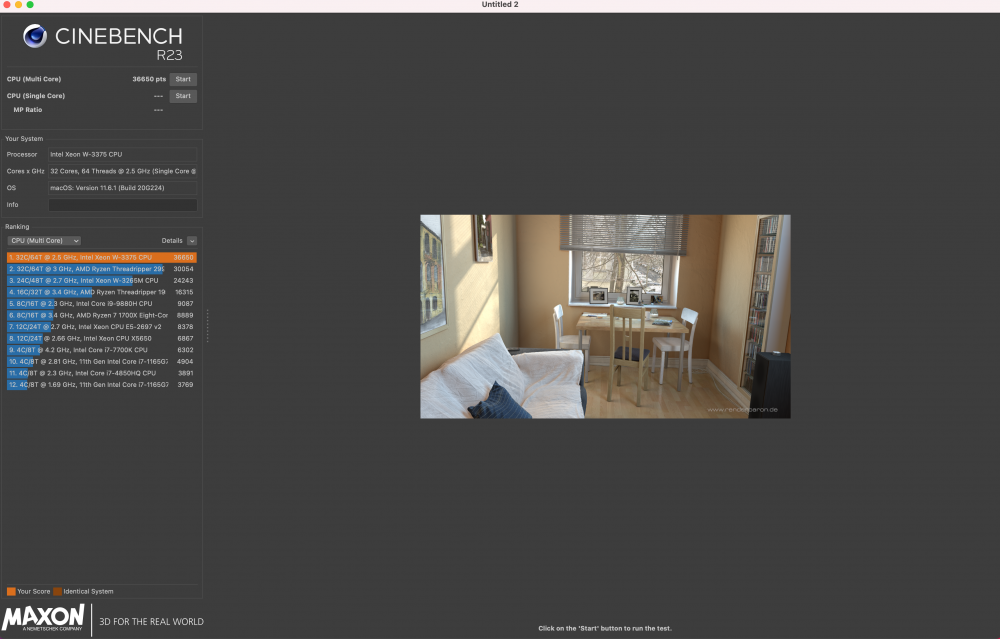Select ranking row 4 Ryzen Threadripper 16315
The width and height of the screenshot is (1000, 639).
tap(101, 292)
